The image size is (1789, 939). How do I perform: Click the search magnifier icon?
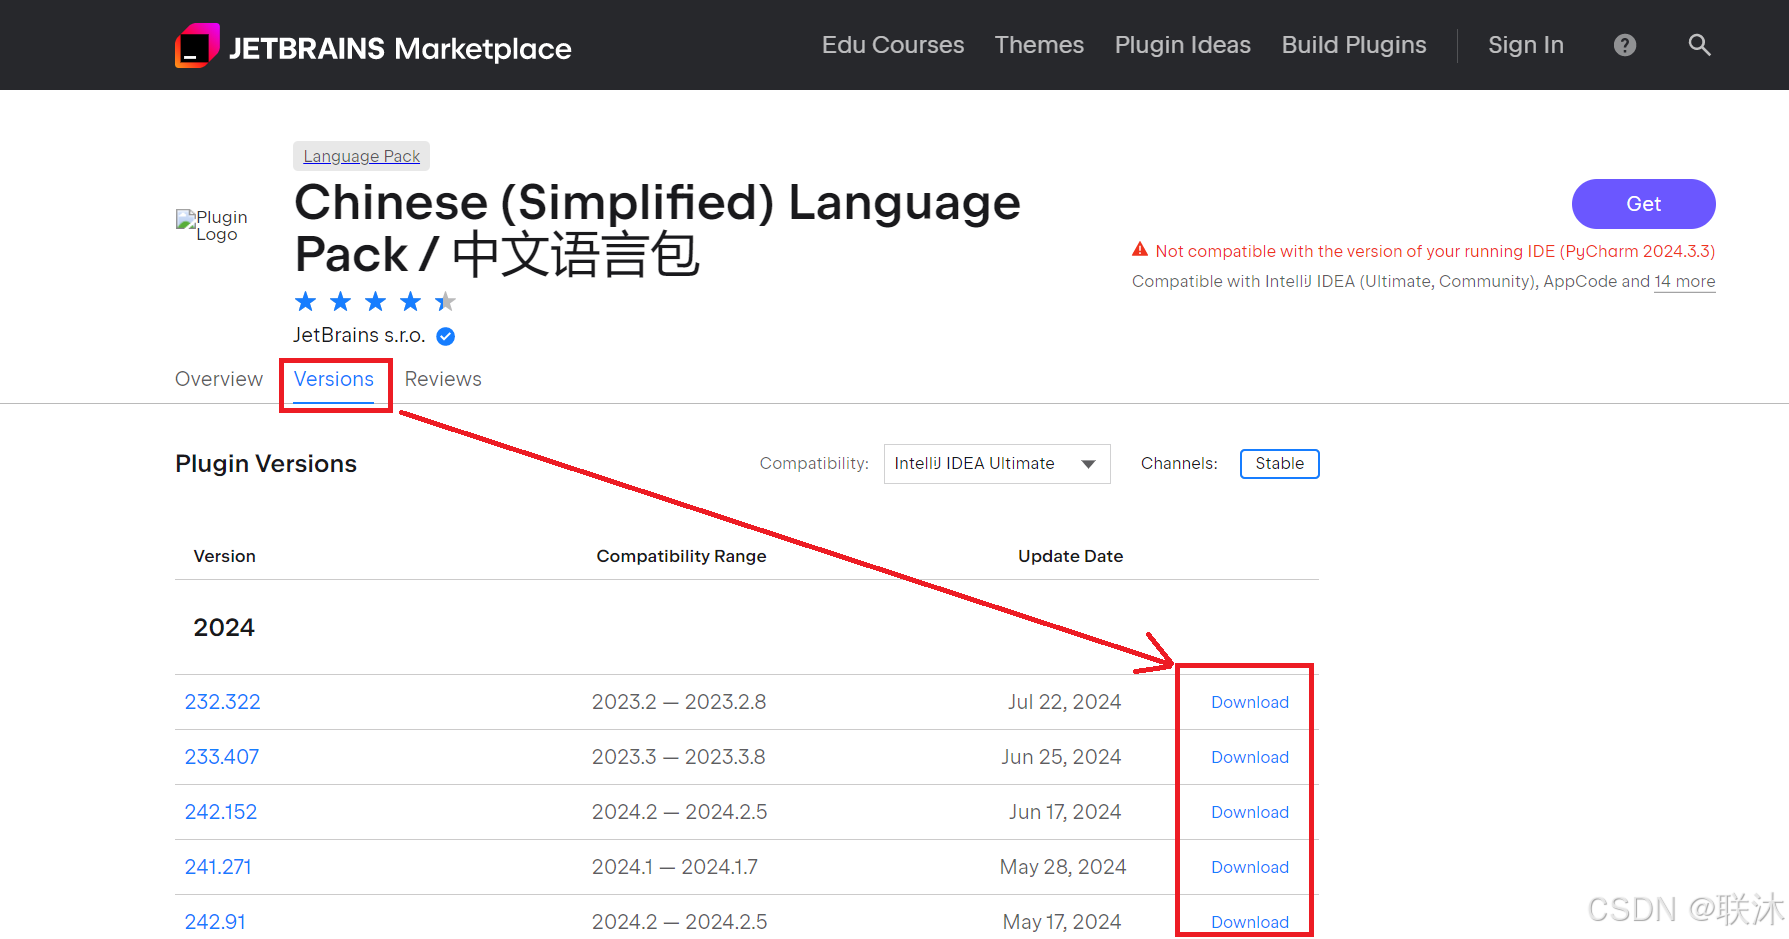(x=1699, y=45)
